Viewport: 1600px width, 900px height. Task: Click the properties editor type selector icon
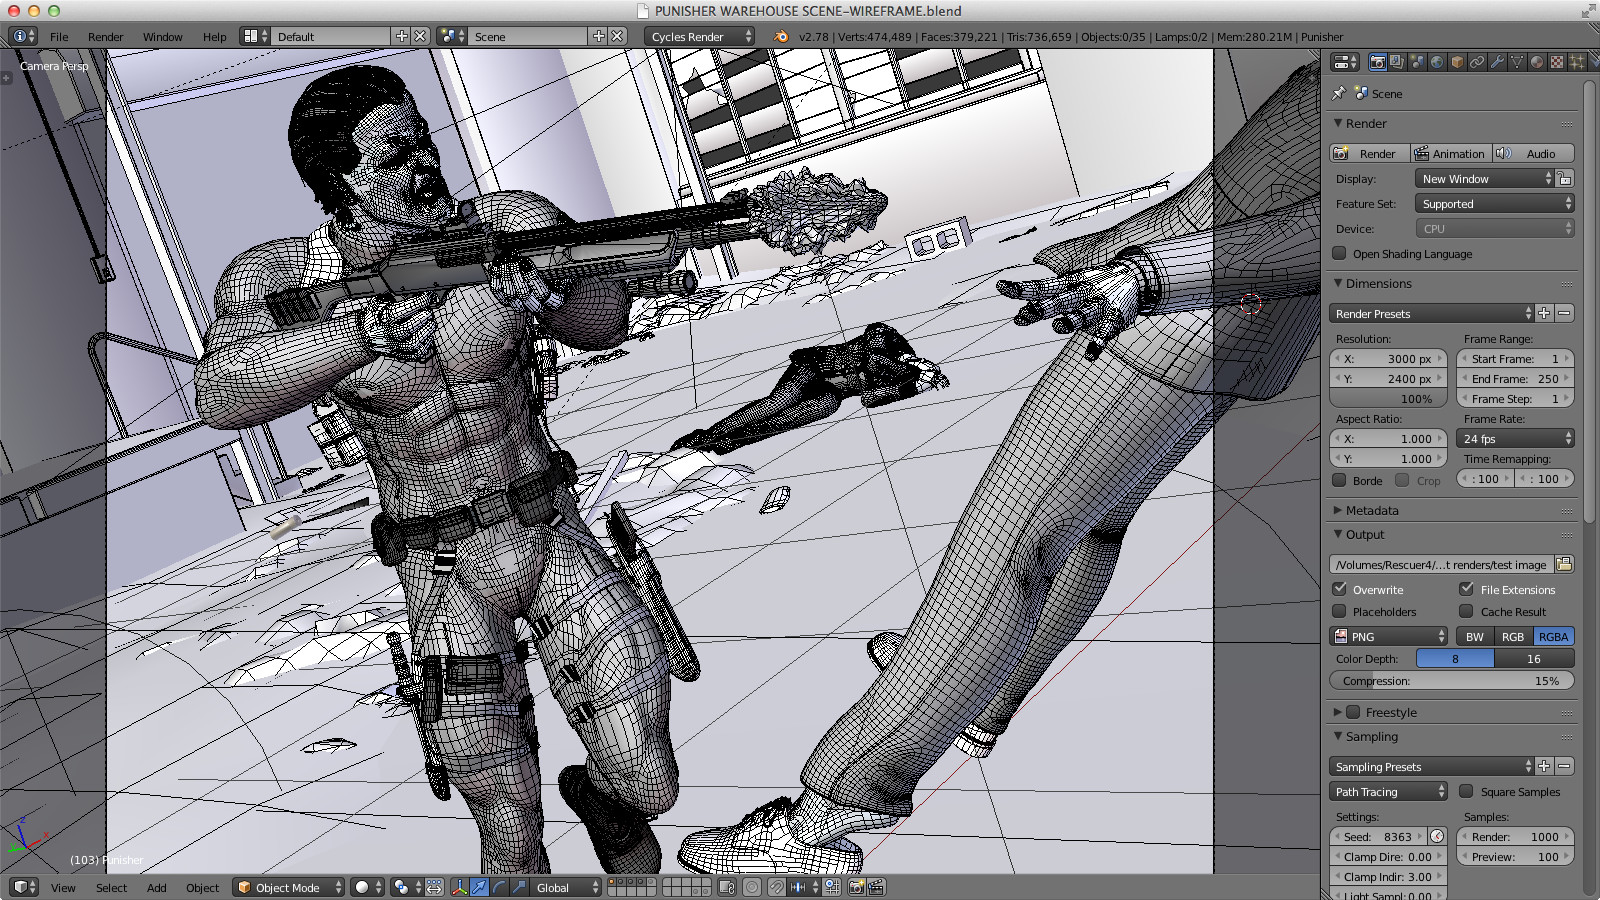(x=1345, y=62)
